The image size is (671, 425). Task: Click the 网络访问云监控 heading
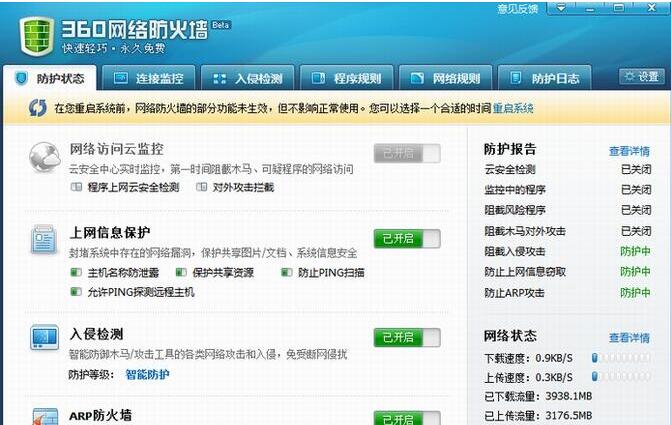(x=116, y=149)
